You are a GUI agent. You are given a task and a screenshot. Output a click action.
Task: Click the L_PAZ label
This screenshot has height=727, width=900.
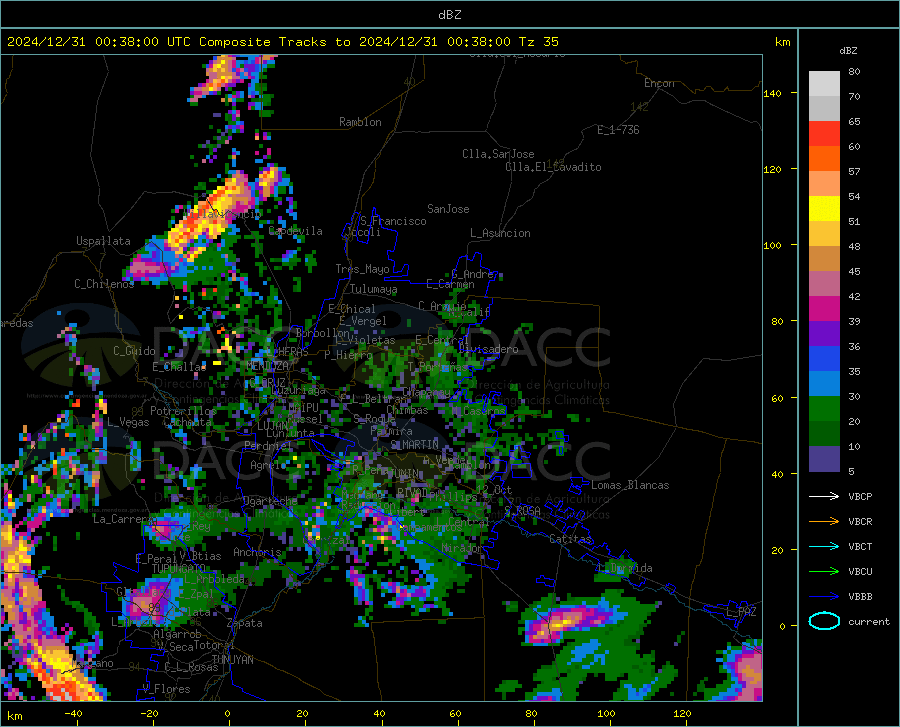741,612
